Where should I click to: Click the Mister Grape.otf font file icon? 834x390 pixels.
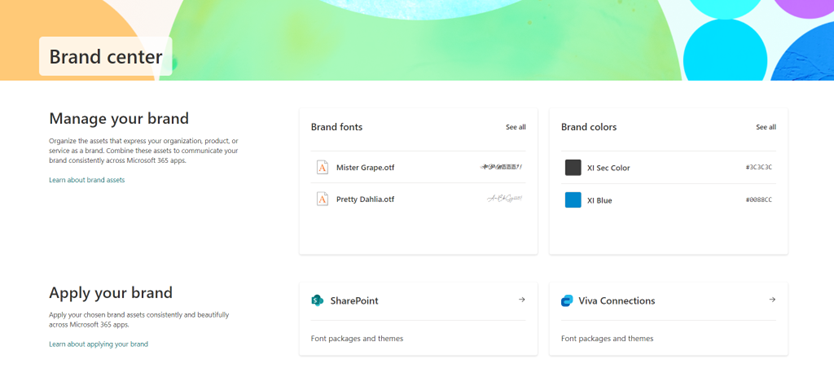(322, 167)
